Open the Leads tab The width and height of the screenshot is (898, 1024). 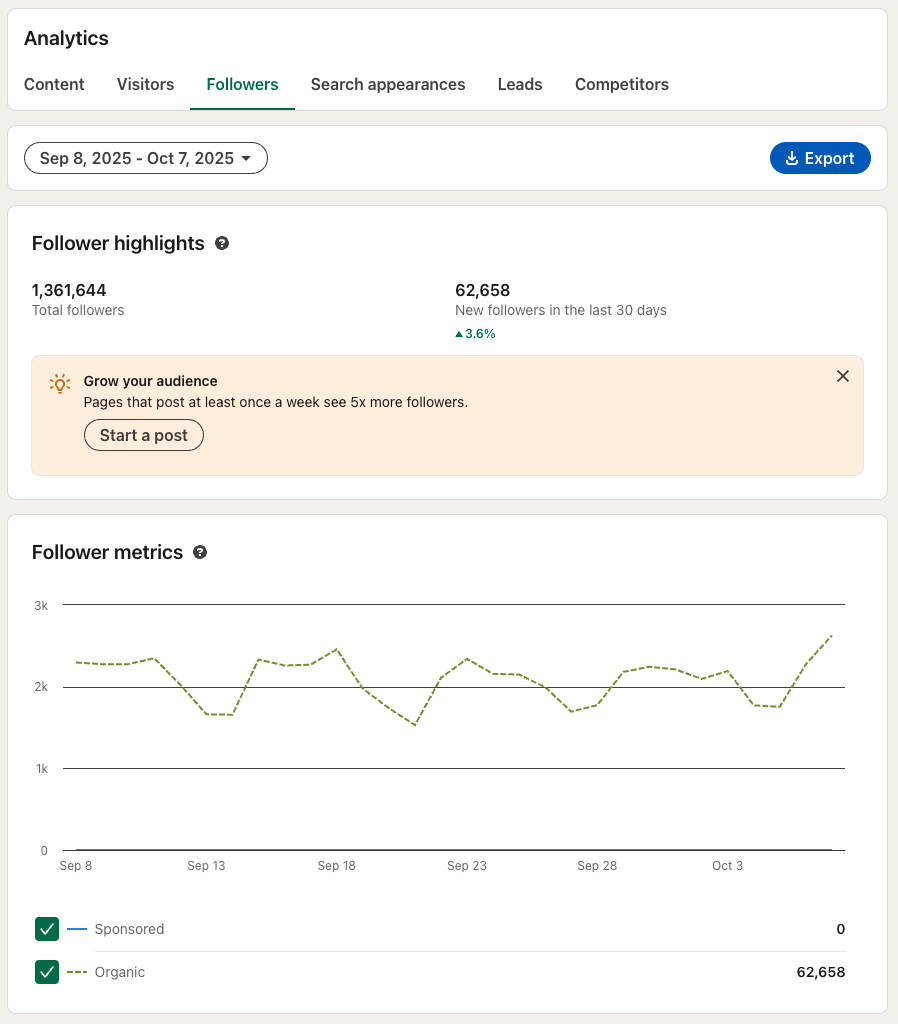pyautogui.click(x=520, y=84)
